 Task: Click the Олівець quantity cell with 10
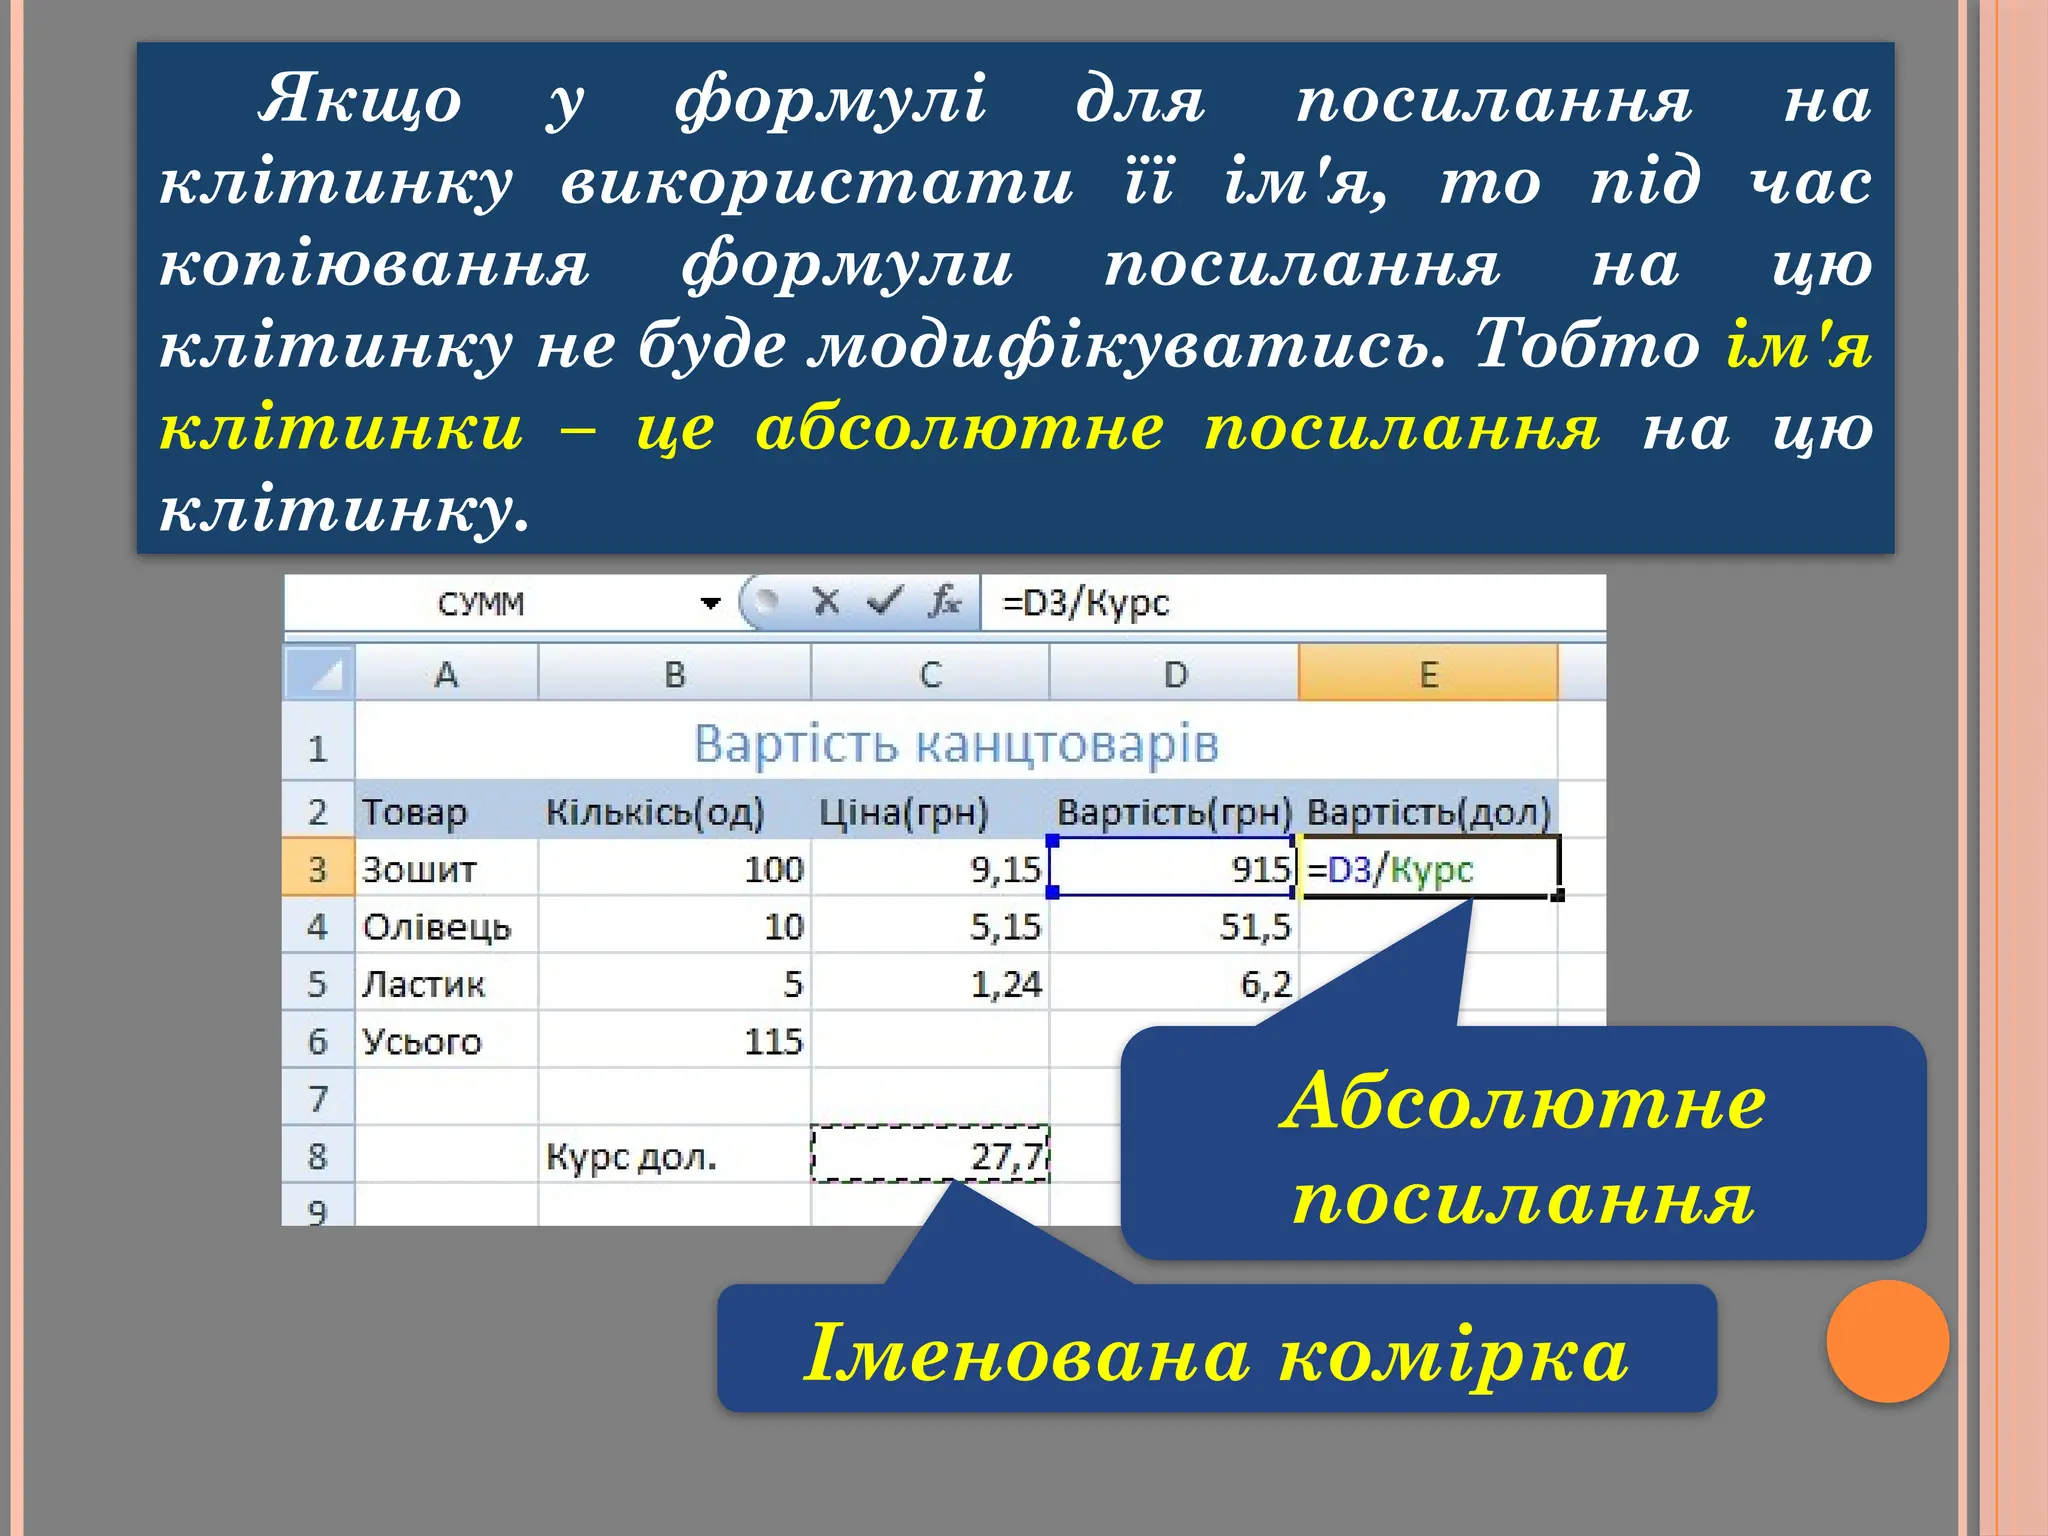pos(675,925)
